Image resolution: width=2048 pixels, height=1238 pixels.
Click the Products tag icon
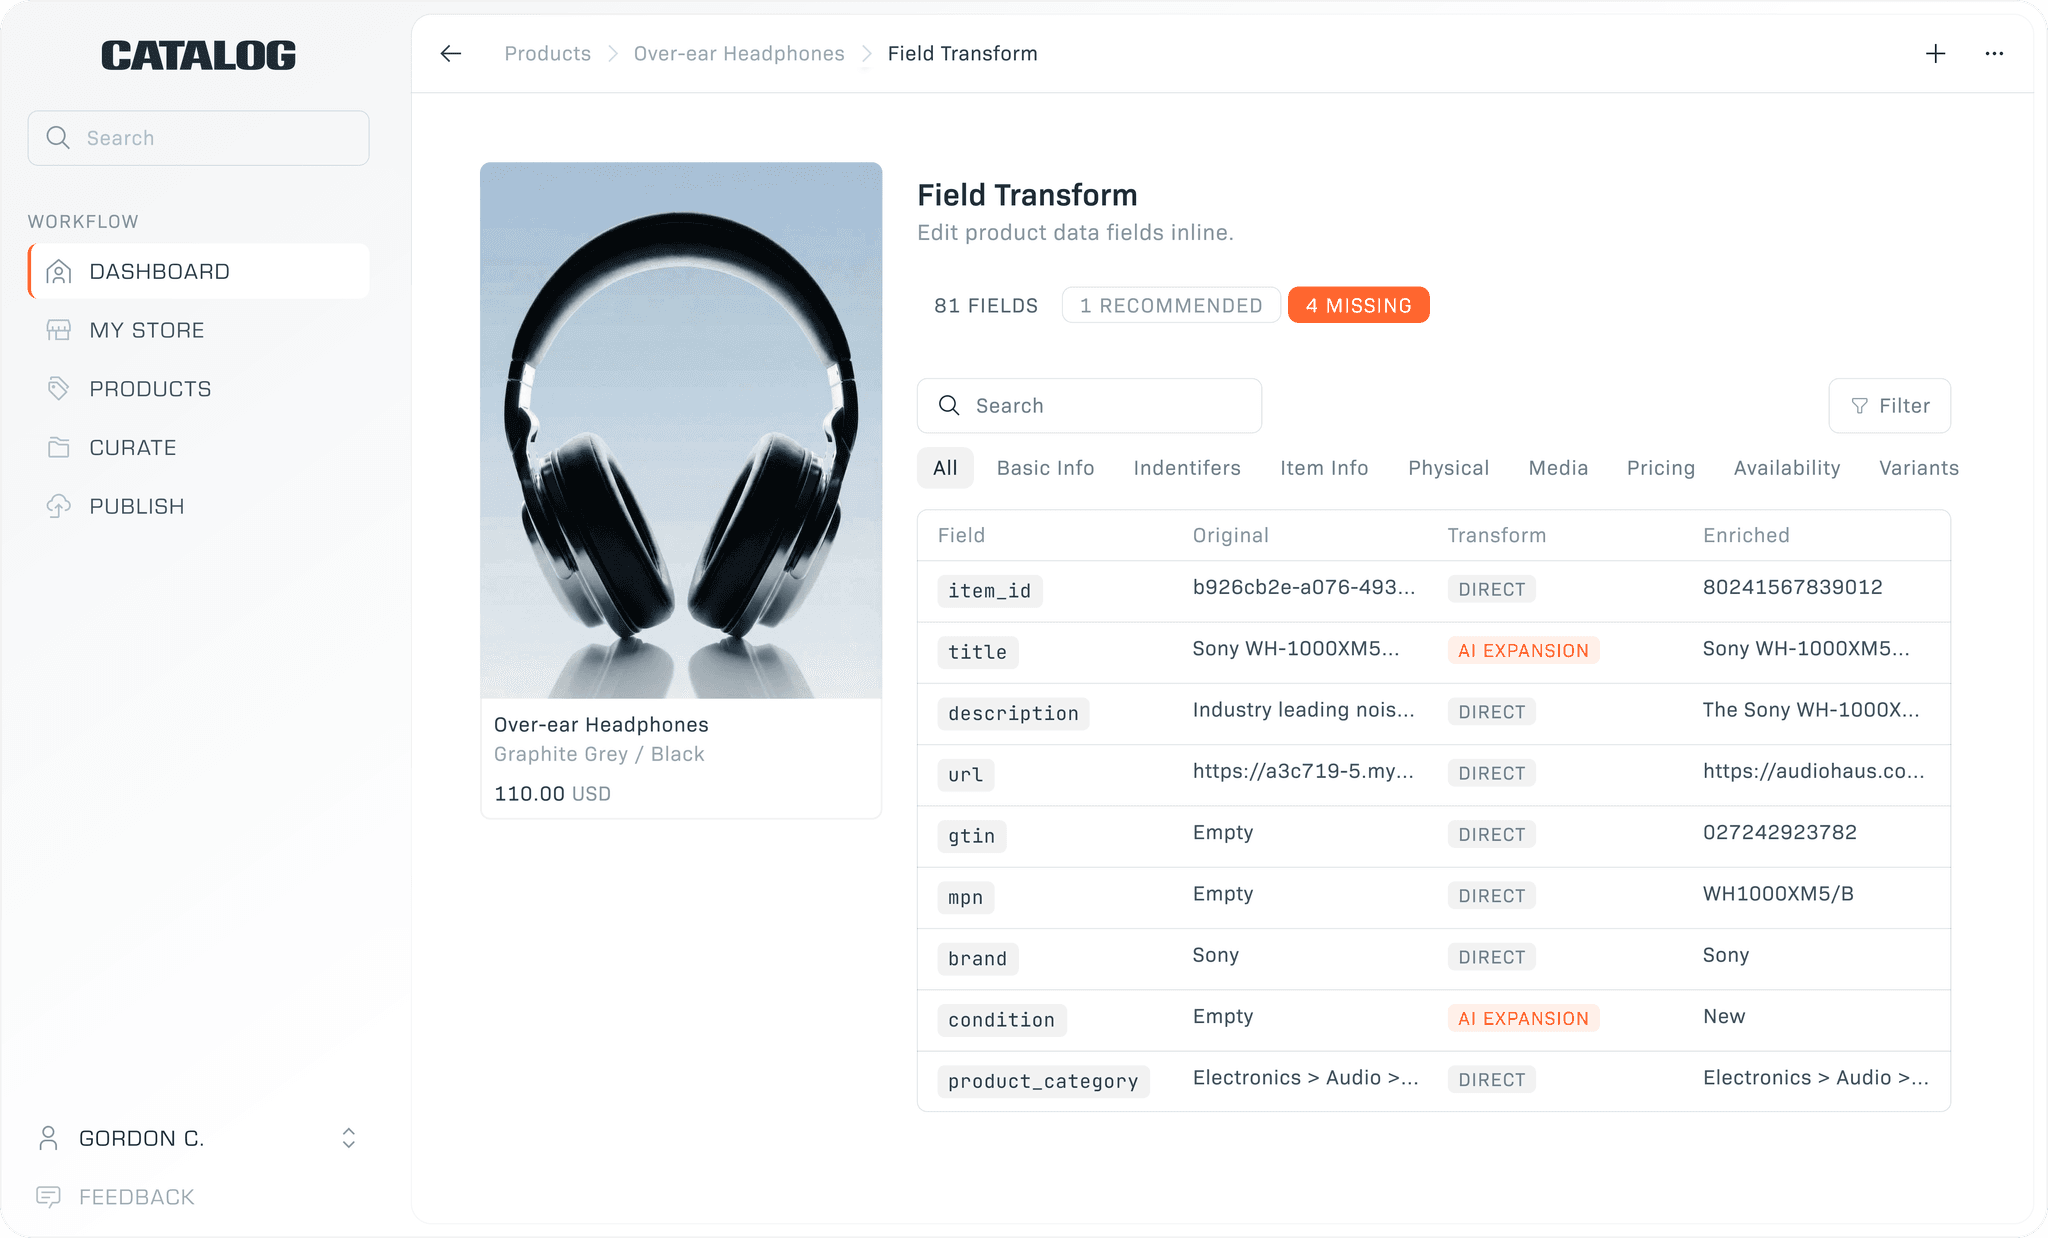click(x=59, y=389)
